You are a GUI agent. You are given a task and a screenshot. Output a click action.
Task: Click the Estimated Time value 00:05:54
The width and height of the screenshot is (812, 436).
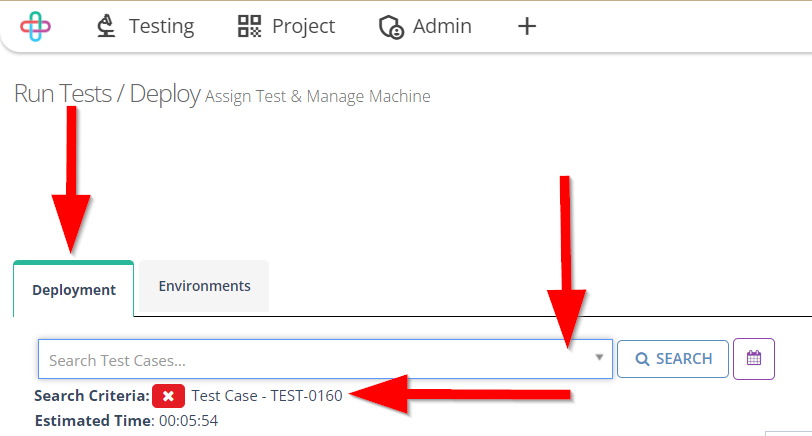pos(188,421)
